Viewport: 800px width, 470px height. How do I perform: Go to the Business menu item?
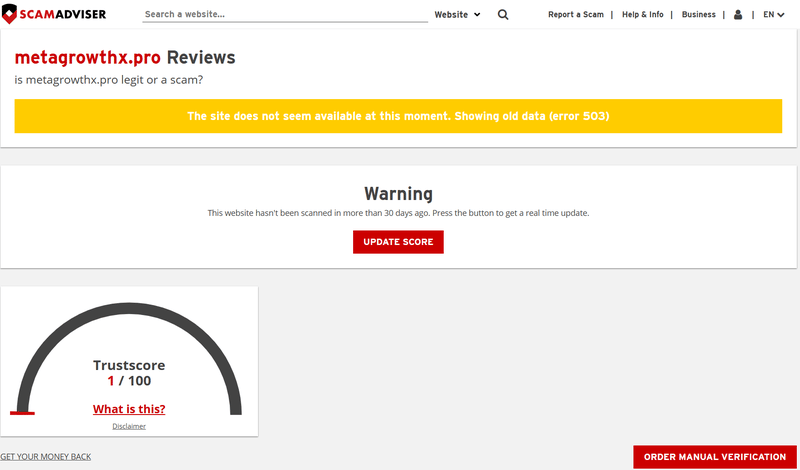click(698, 14)
